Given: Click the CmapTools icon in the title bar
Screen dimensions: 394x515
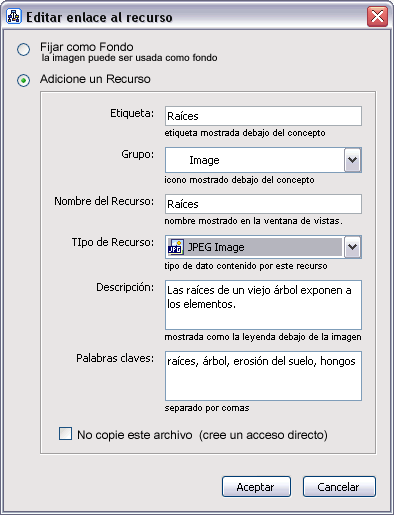Looking at the screenshot, I should click(13, 17).
